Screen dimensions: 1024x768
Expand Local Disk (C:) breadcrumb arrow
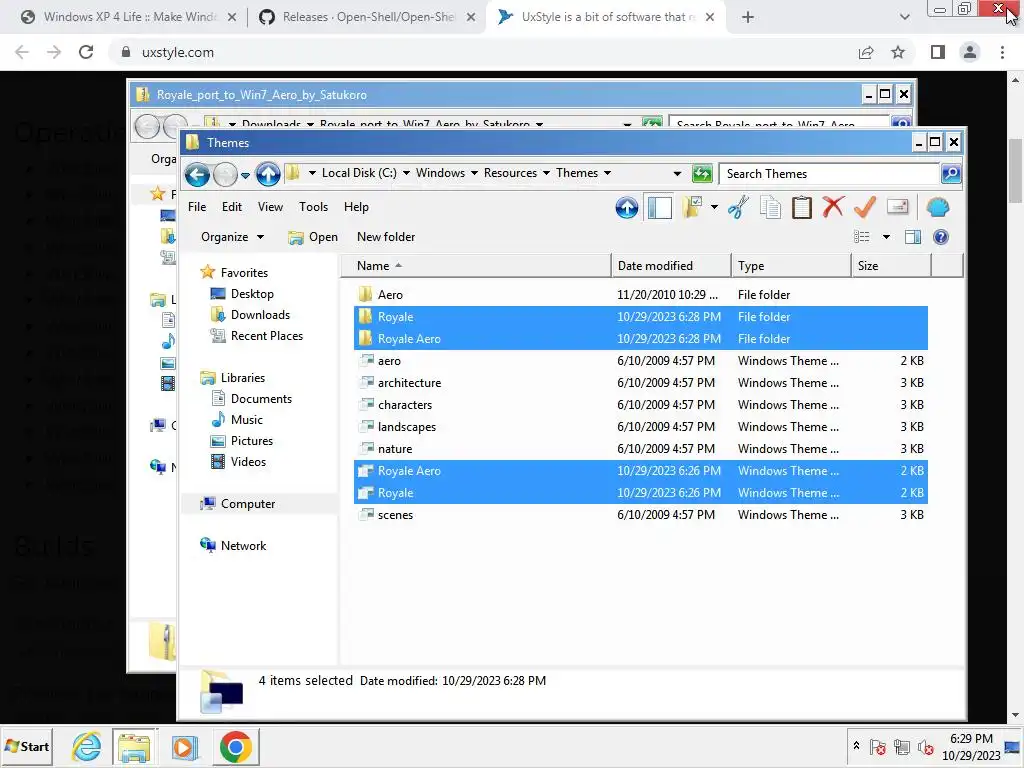coord(406,173)
